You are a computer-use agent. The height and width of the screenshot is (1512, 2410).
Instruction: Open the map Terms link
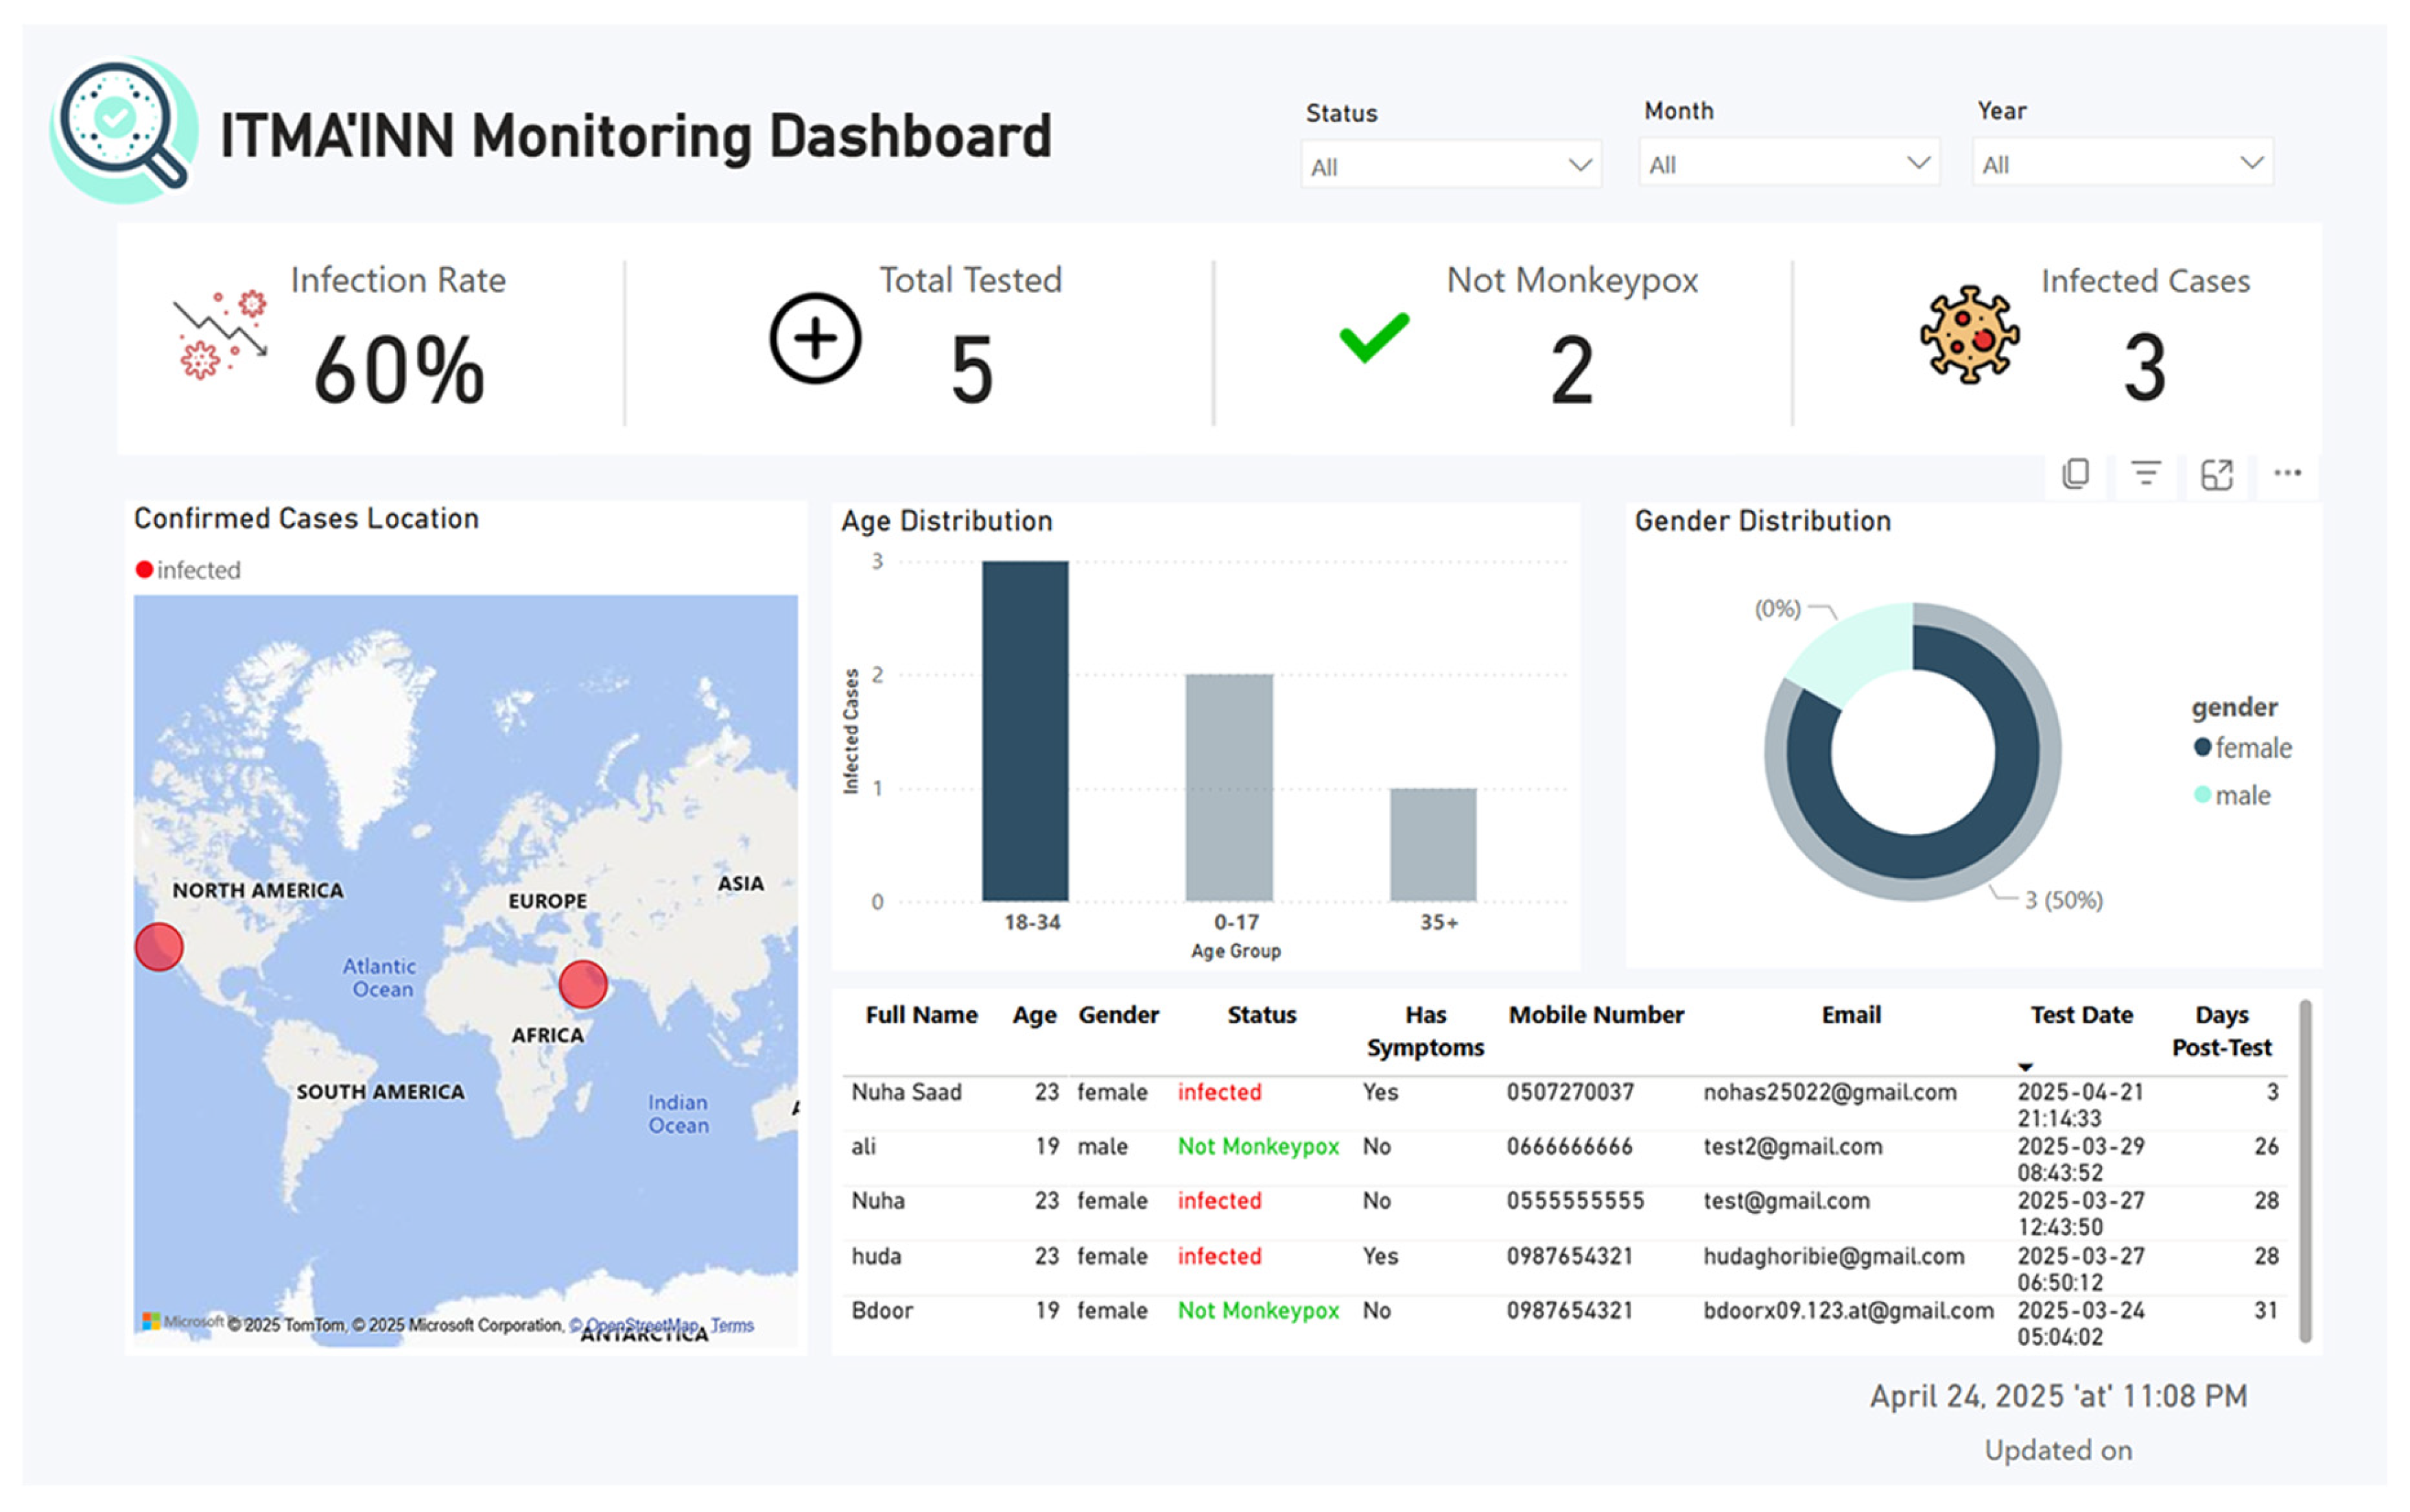click(732, 1325)
